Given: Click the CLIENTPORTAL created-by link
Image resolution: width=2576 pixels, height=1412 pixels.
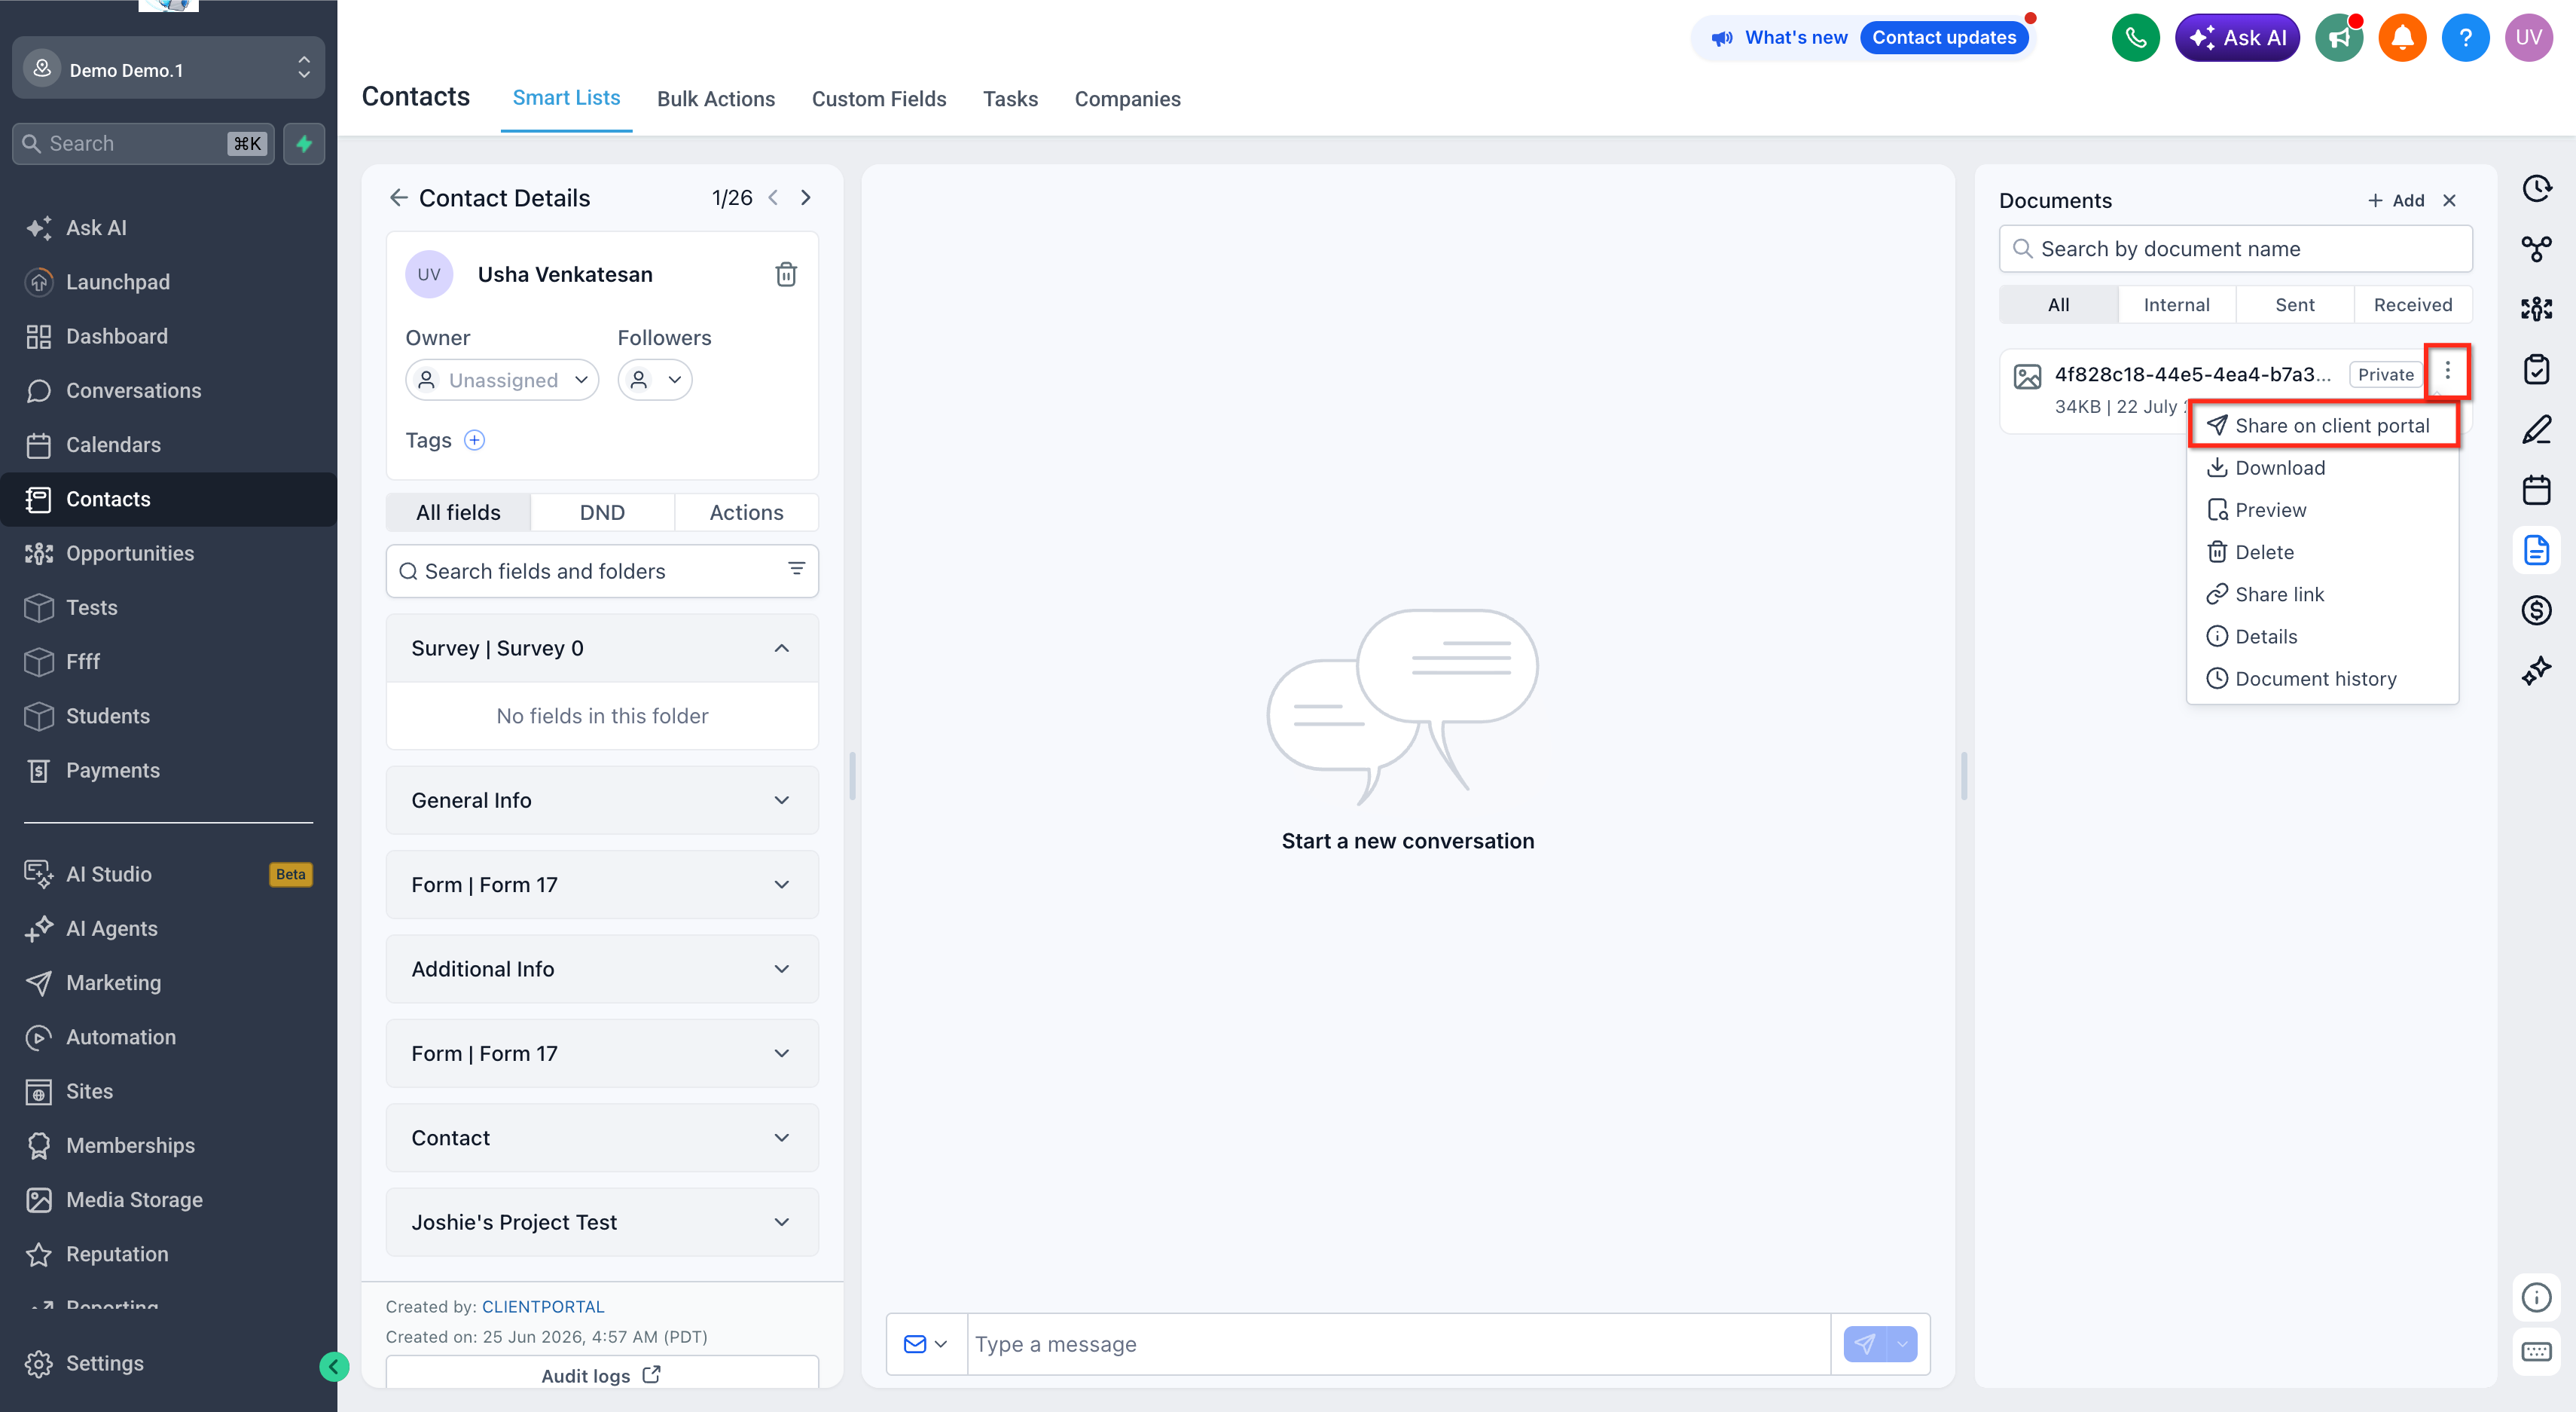Looking at the screenshot, I should pyautogui.click(x=543, y=1307).
